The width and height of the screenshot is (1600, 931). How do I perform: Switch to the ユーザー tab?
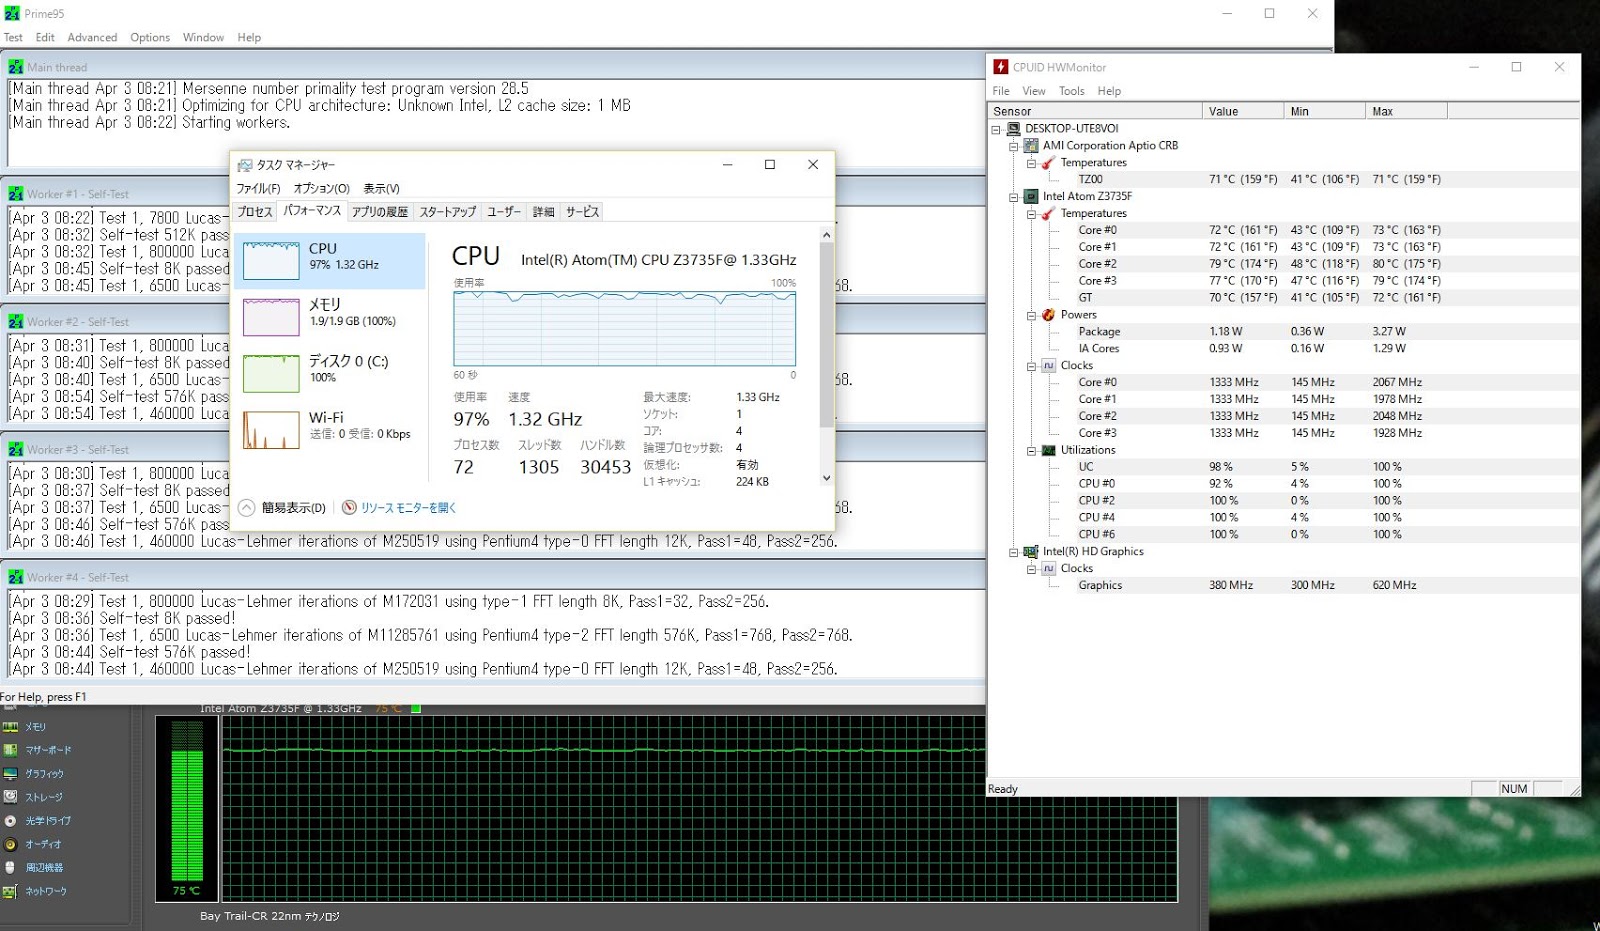(x=504, y=212)
